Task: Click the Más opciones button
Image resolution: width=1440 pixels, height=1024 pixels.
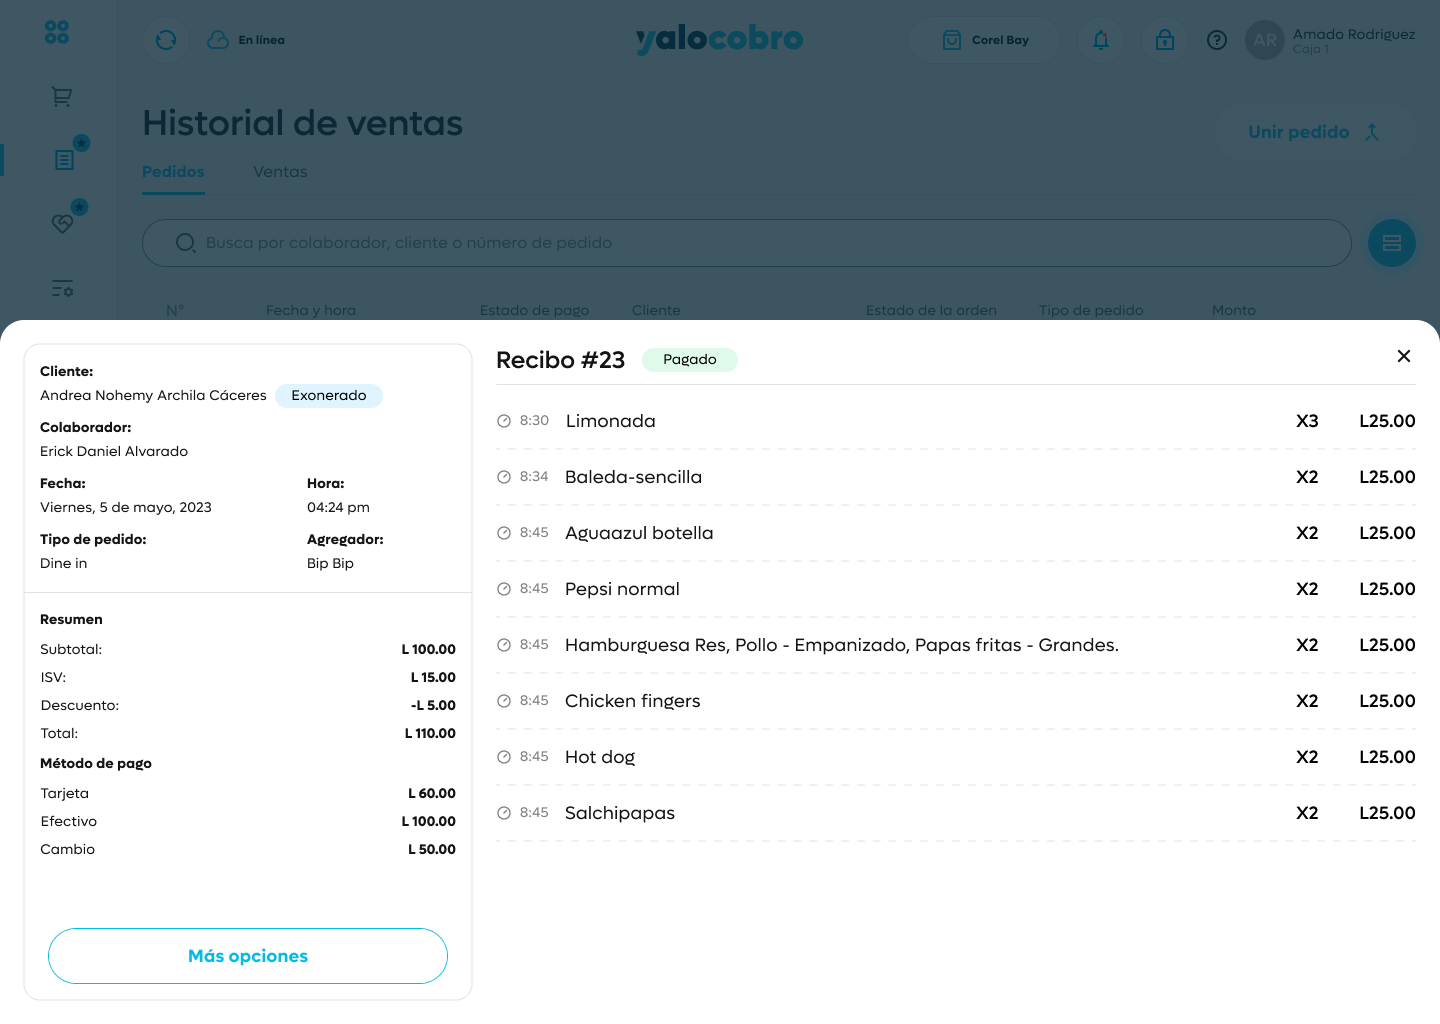Action: click(x=248, y=956)
